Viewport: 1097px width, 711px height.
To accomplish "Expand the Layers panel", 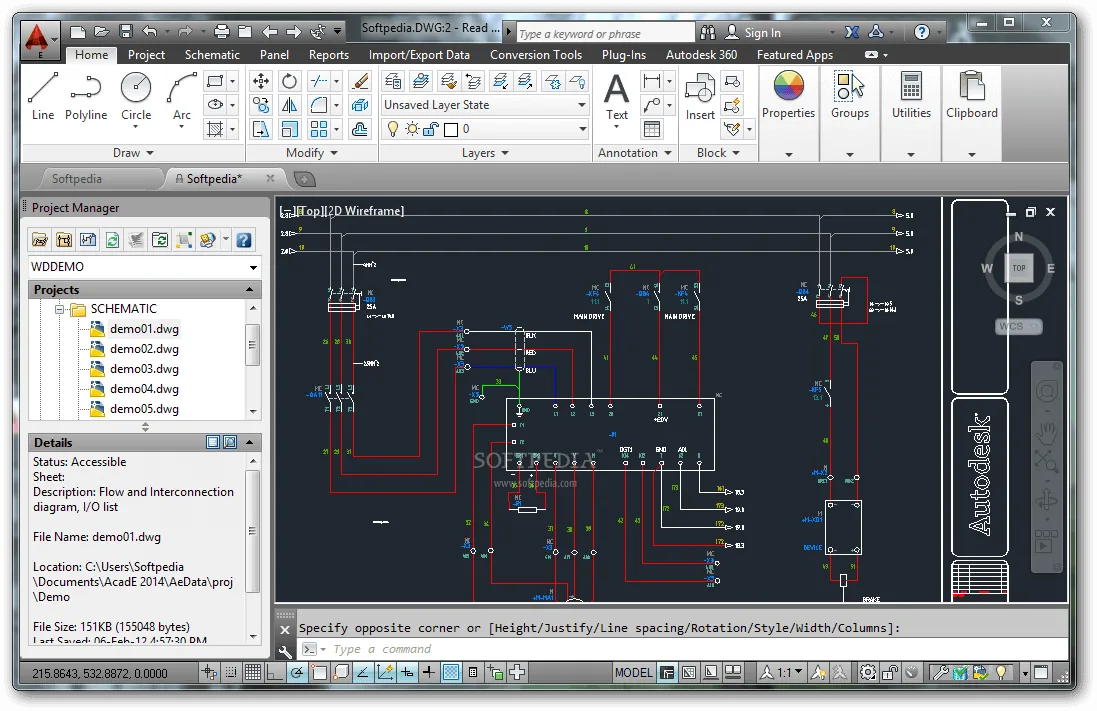I will (485, 153).
